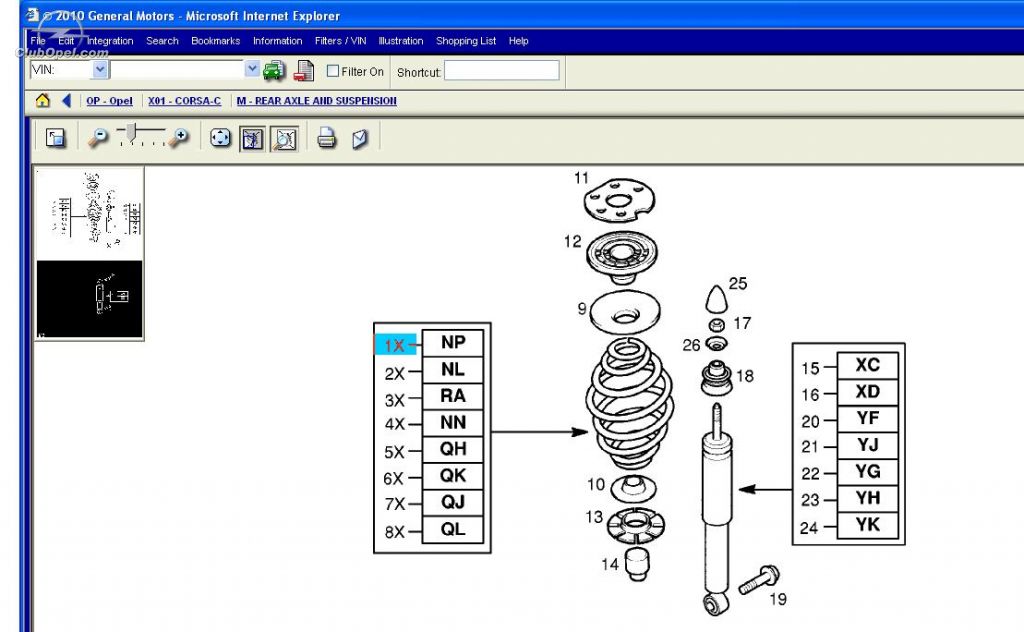Image resolution: width=1024 pixels, height=632 pixels.
Task: Click the XC shock absorber code
Action: click(867, 365)
